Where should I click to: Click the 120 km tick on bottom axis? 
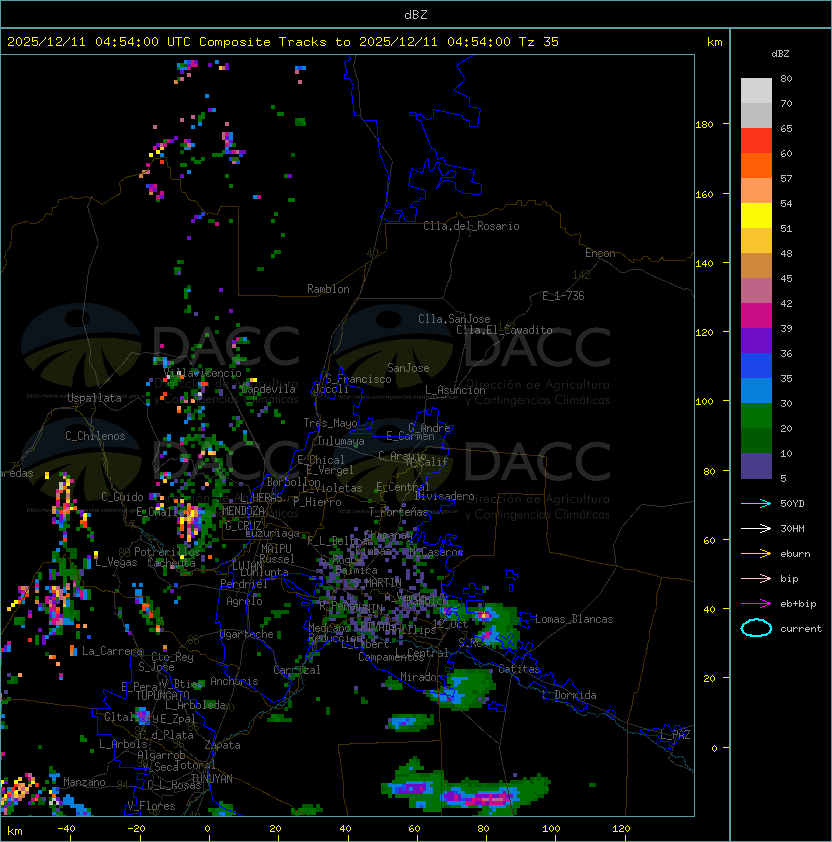pyautogui.click(x=621, y=829)
